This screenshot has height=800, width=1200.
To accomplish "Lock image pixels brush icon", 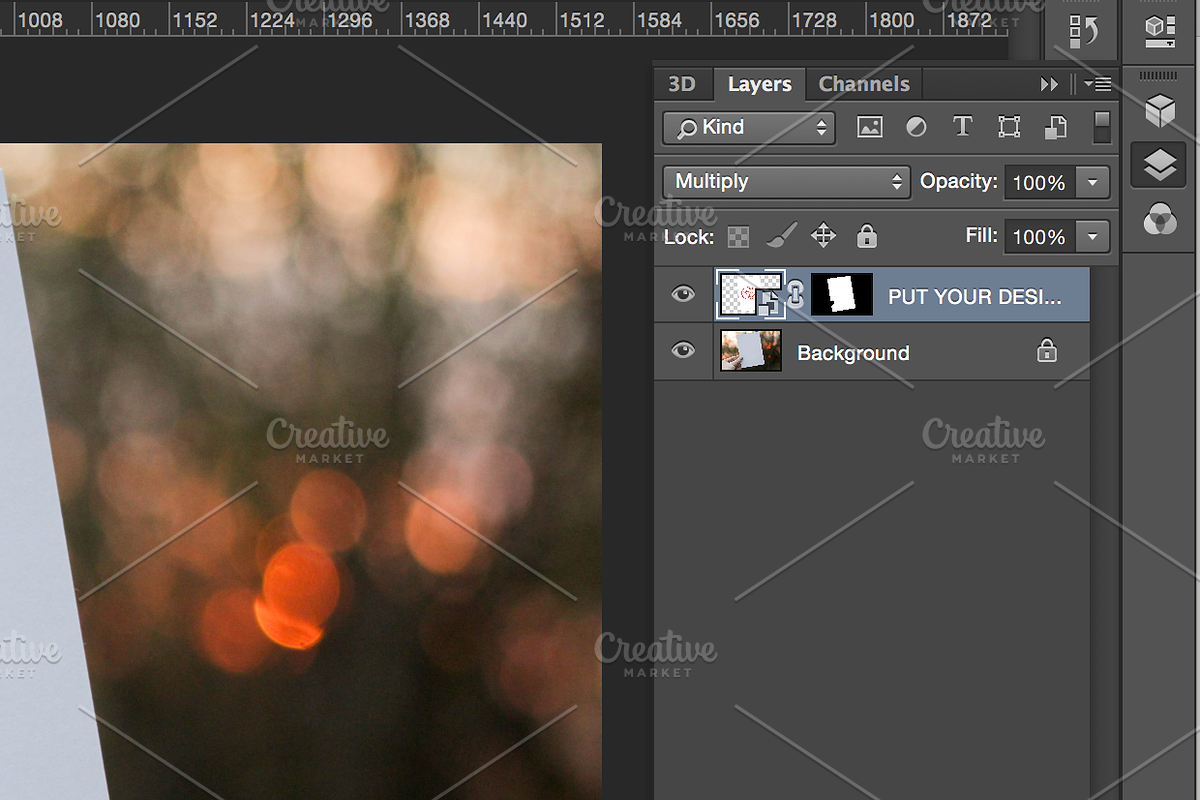I will click(781, 236).
